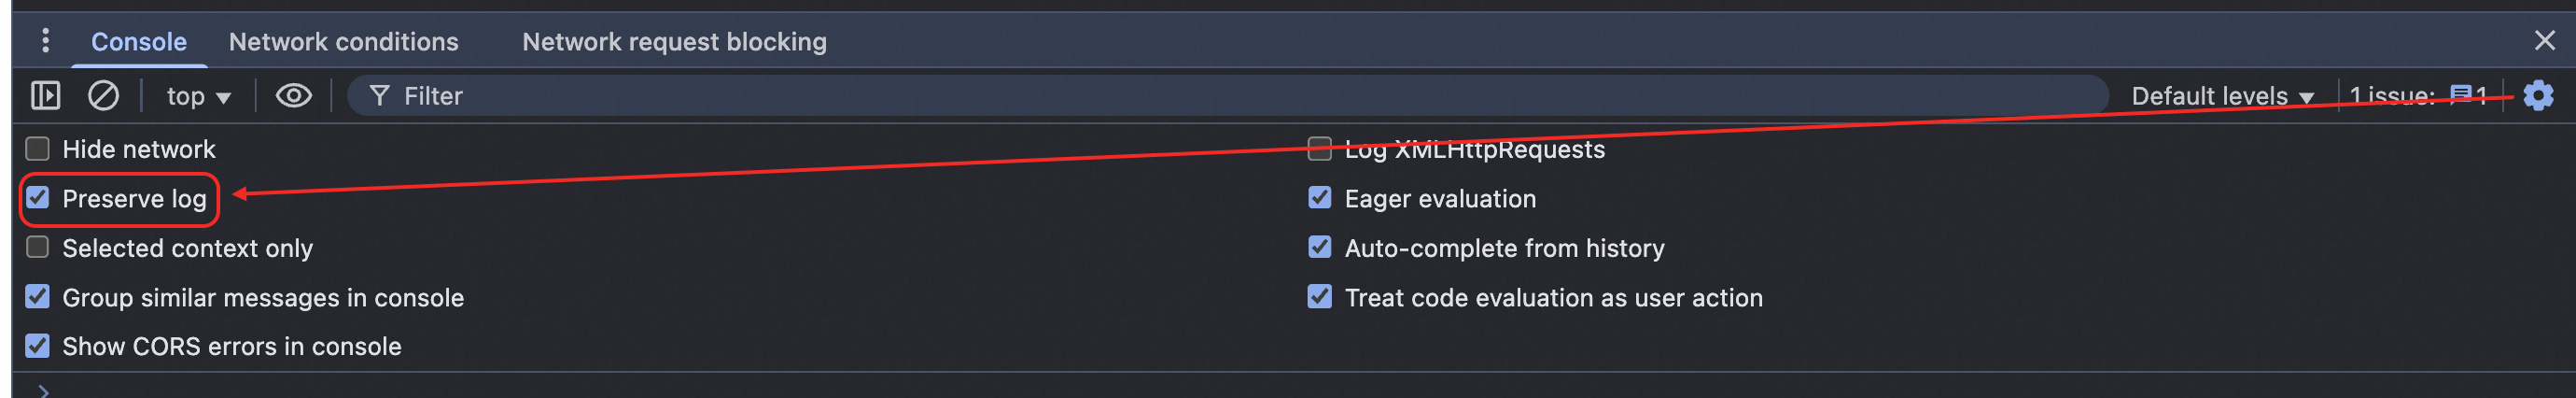This screenshot has height=398, width=2576.
Task: Enable Log XMLHttpRequests checkbox
Action: point(1319,149)
